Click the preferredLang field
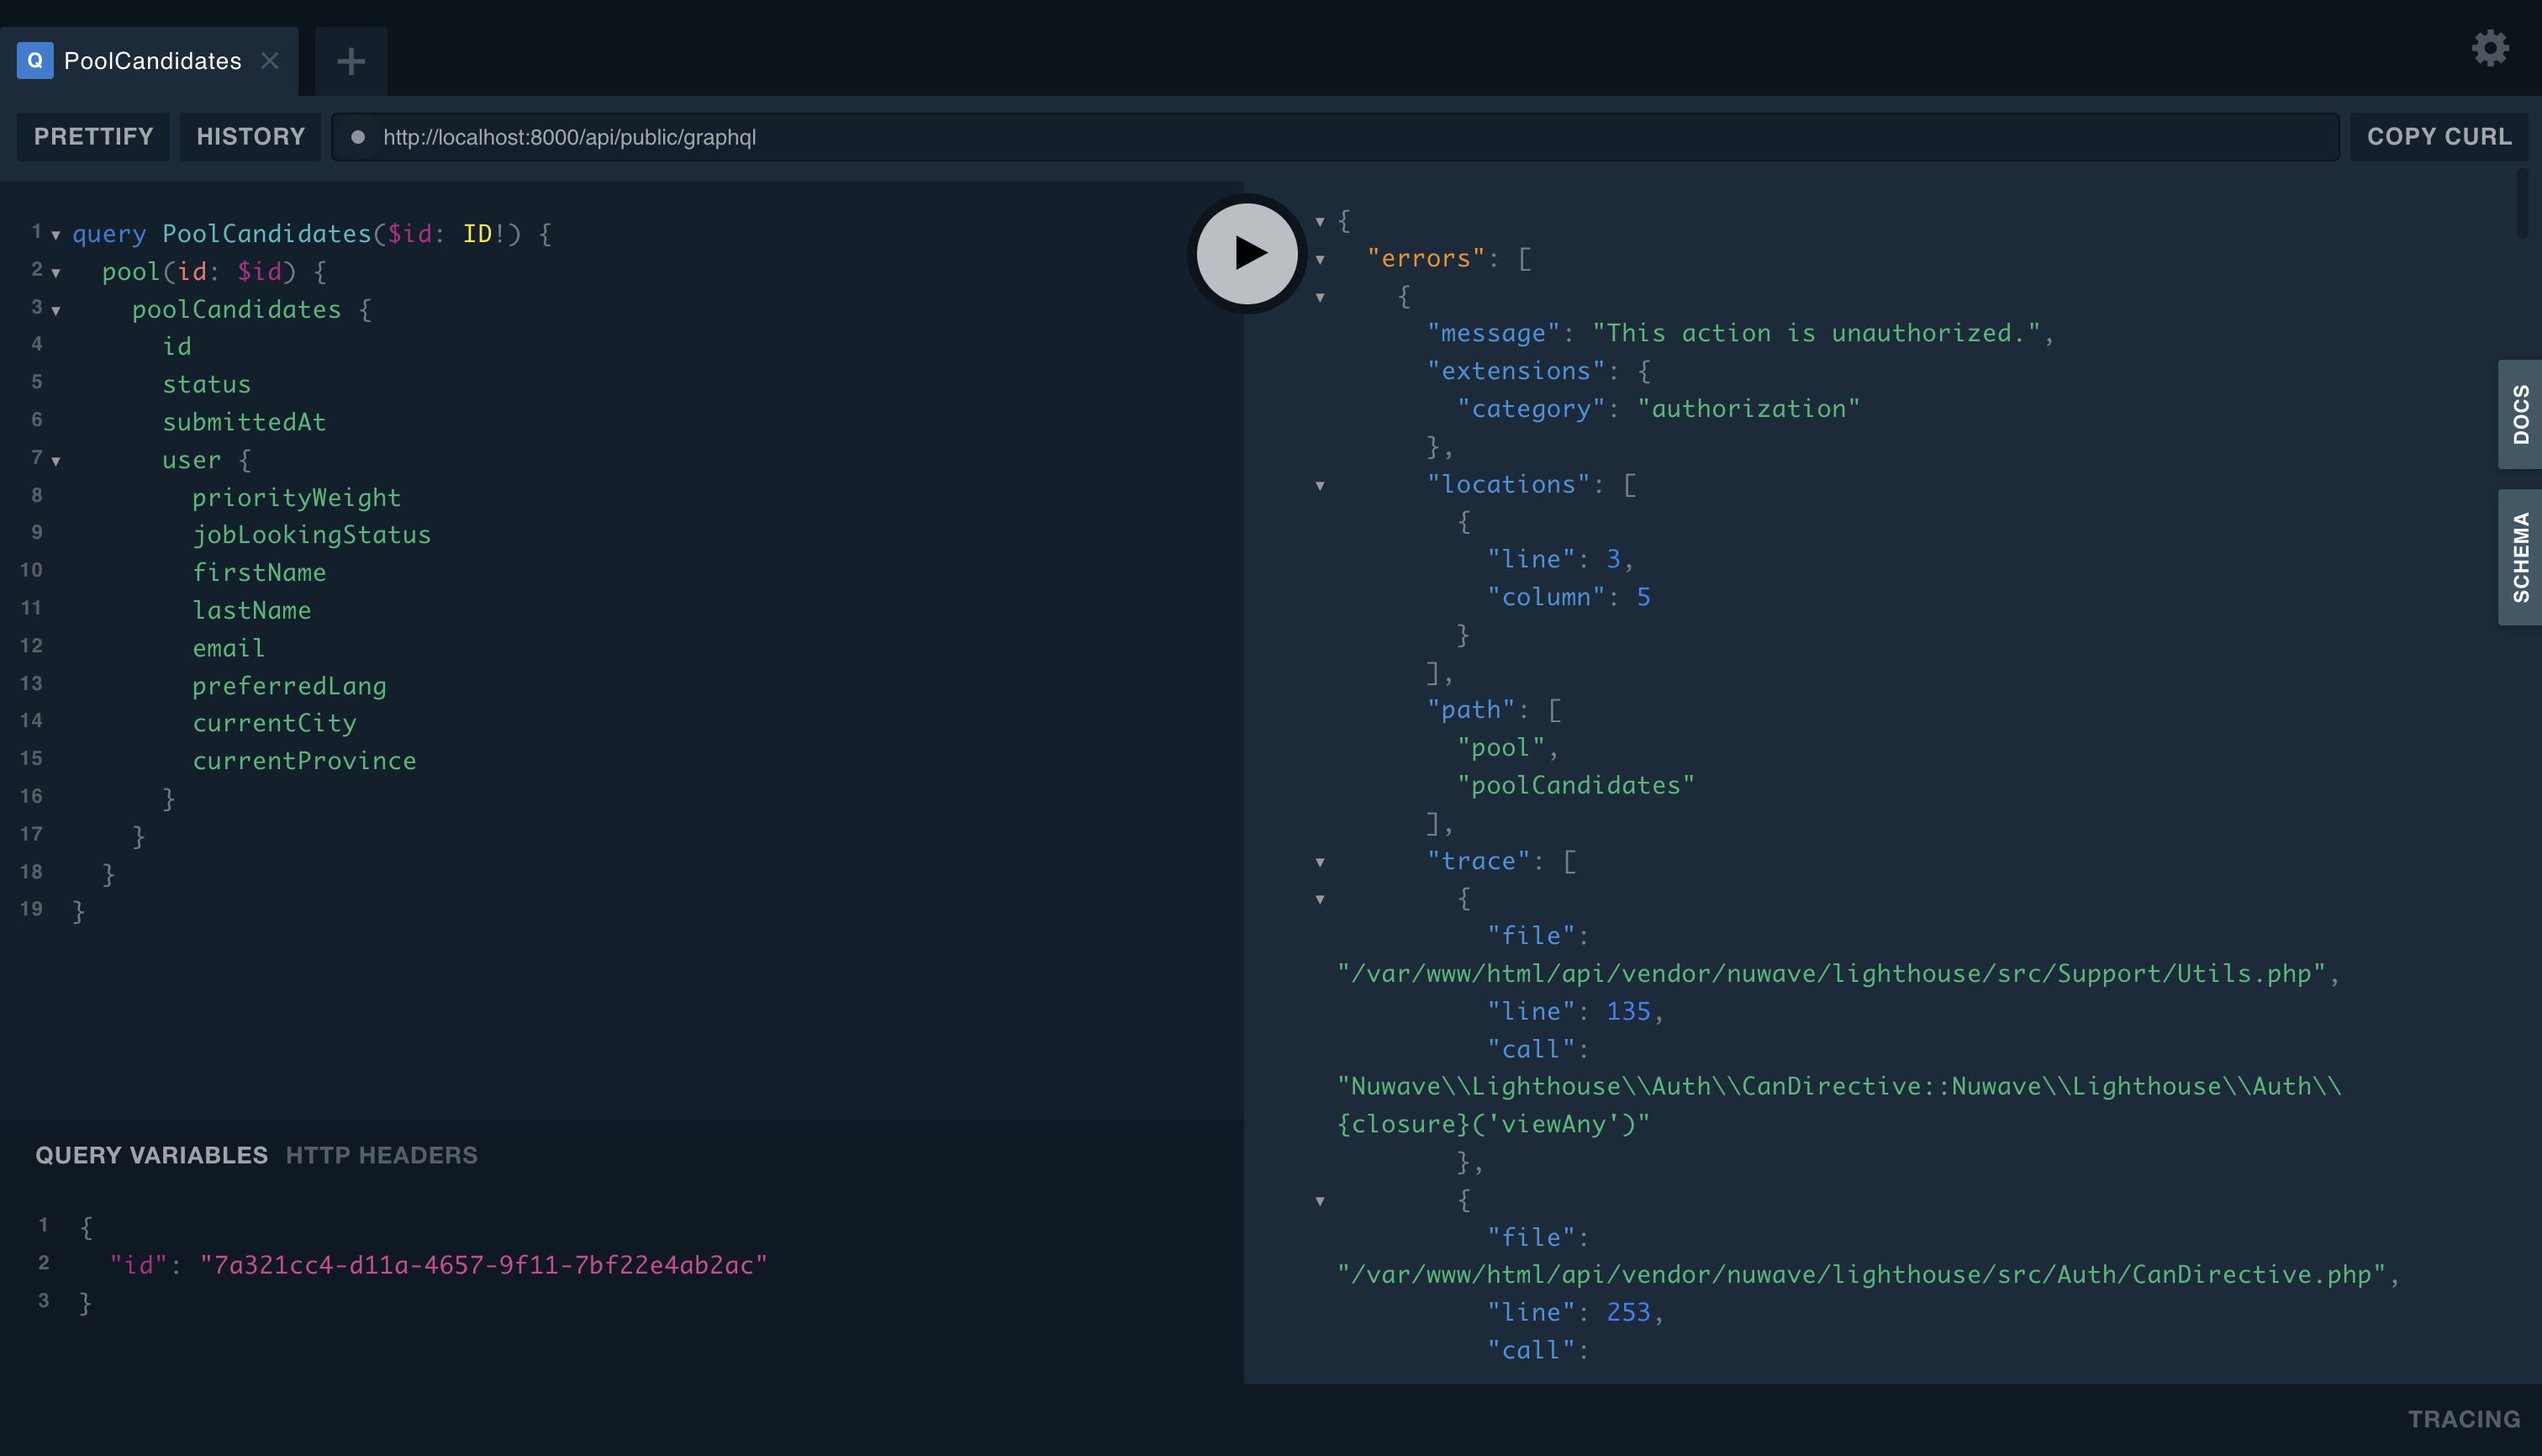This screenshot has width=2542, height=1456. click(289, 686)
